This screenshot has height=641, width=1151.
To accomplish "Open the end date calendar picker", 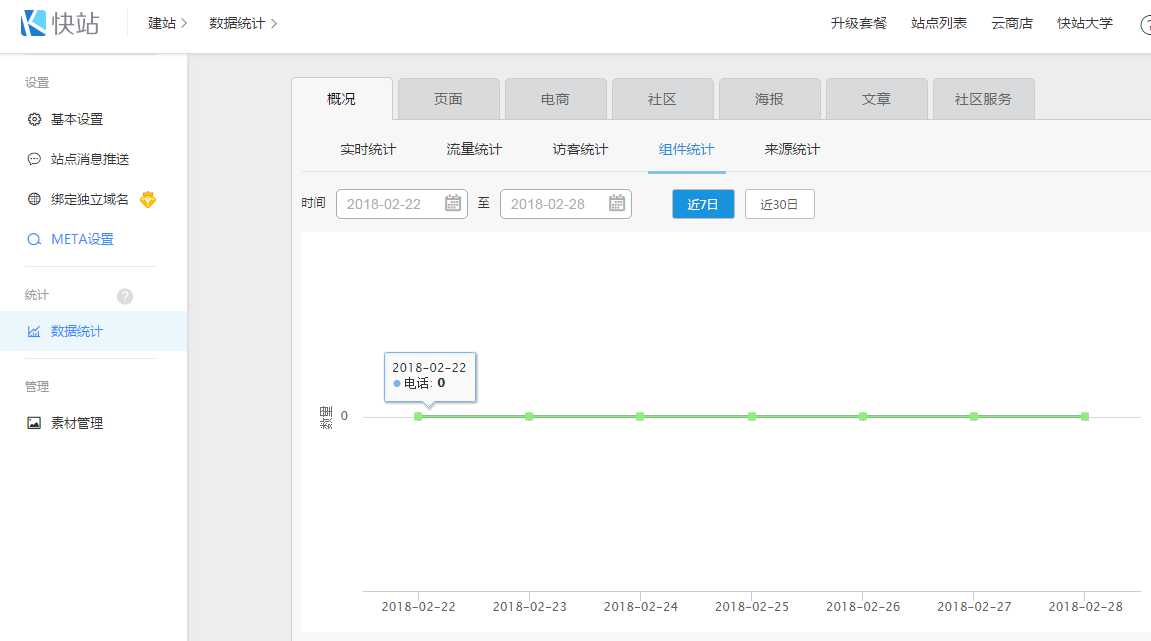I will click(x=617, y=204).
